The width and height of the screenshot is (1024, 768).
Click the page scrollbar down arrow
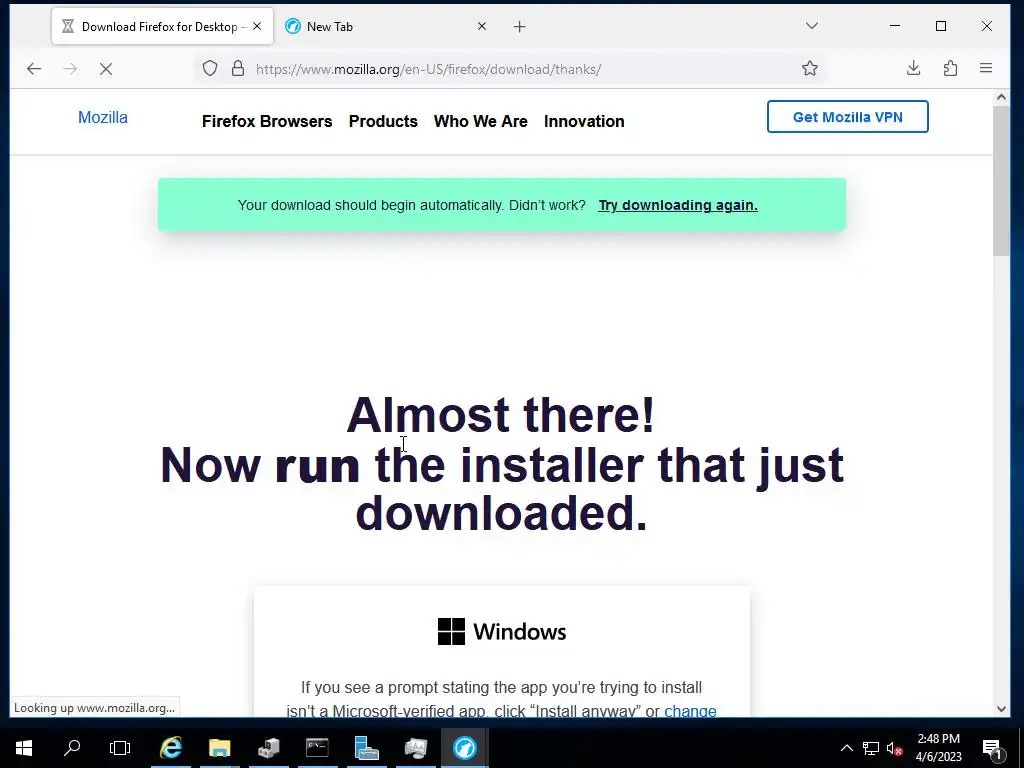[x=1001, y=709]
